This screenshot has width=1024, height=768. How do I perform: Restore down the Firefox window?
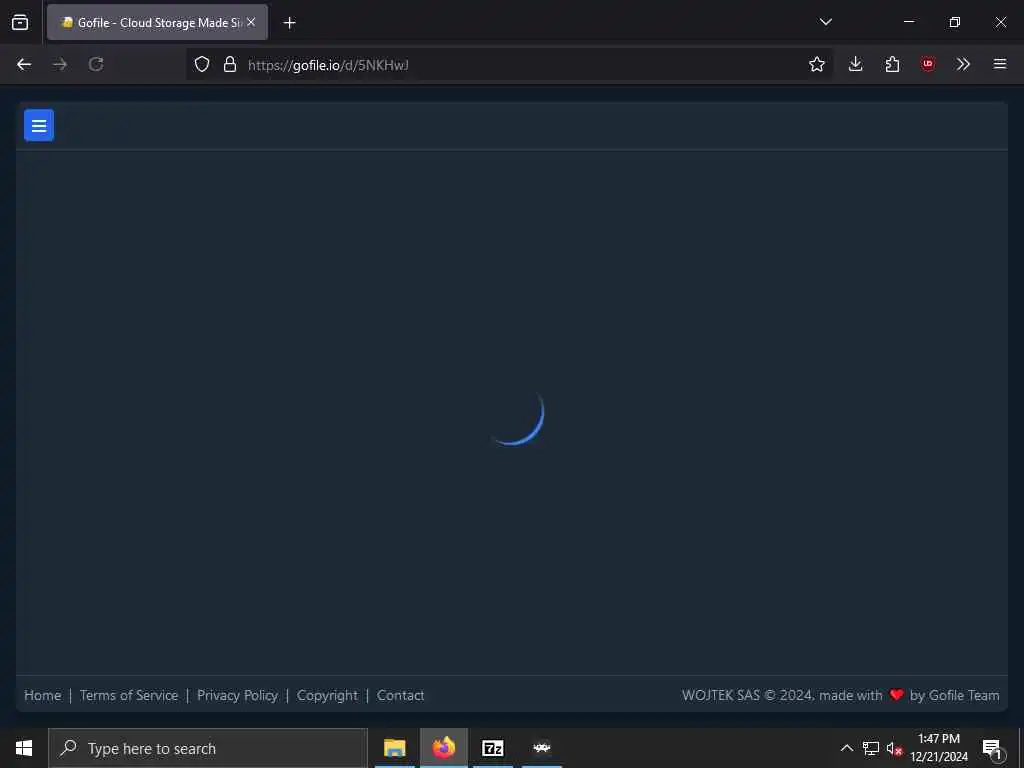(x=954, y=22)
